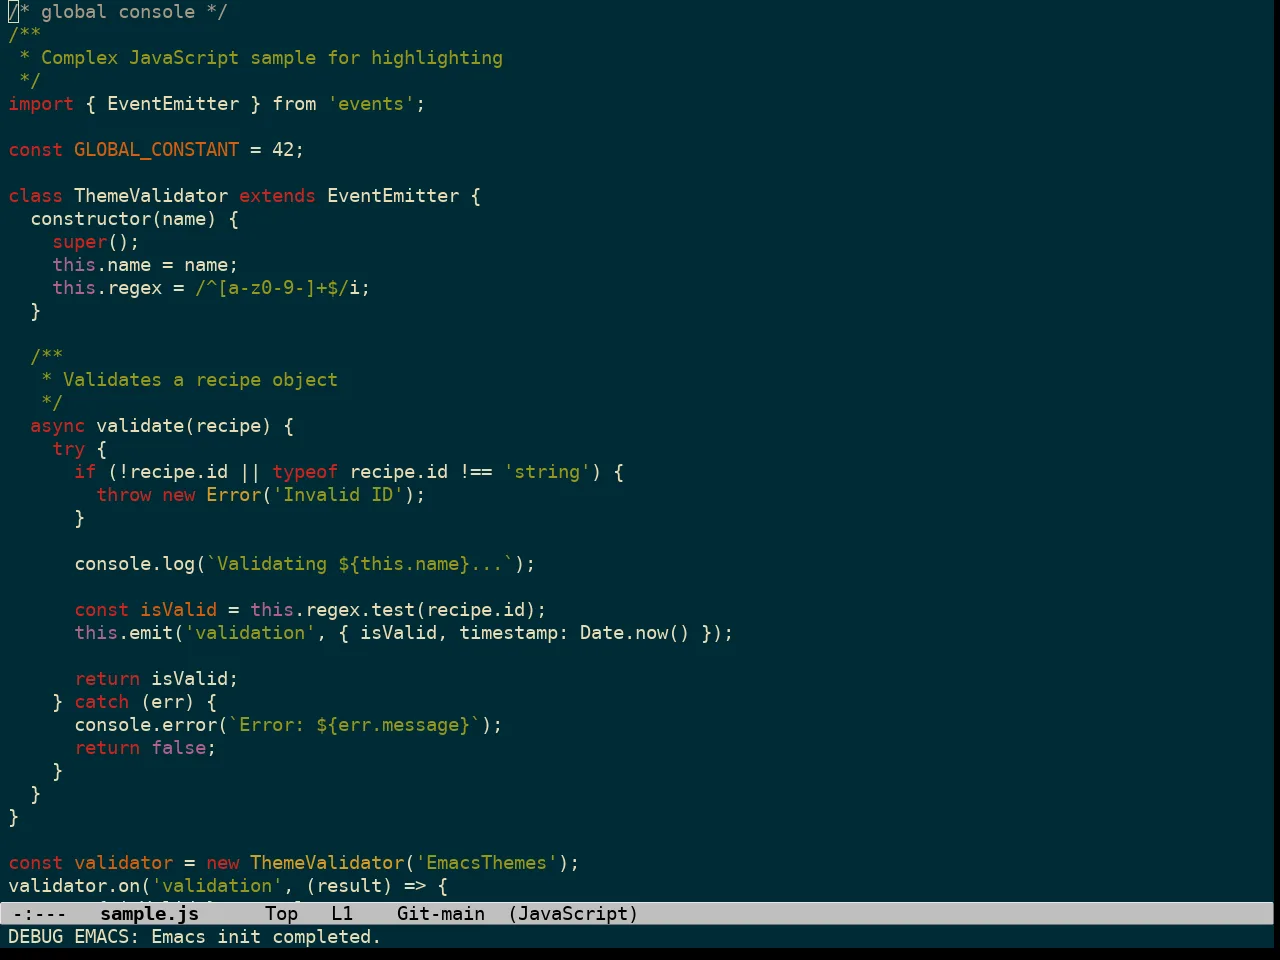This screenshot has height=960, width=1280.
Task: Click the 'async' keyword
Action: coord(58,426)
